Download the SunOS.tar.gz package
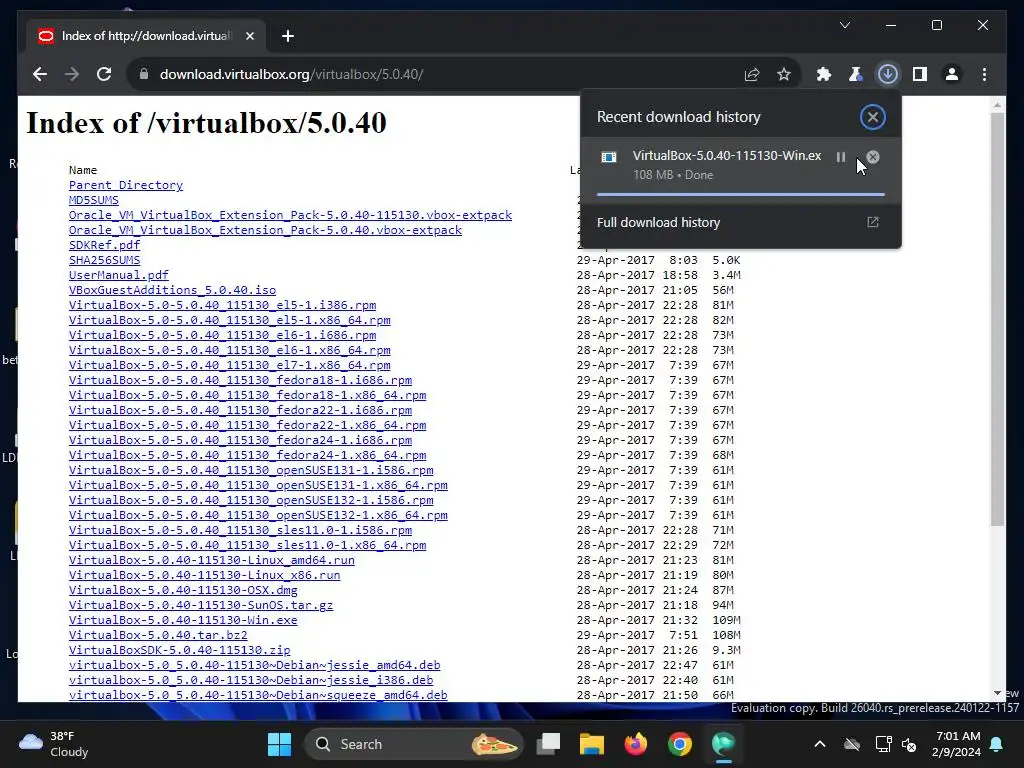 coord(200,605)
